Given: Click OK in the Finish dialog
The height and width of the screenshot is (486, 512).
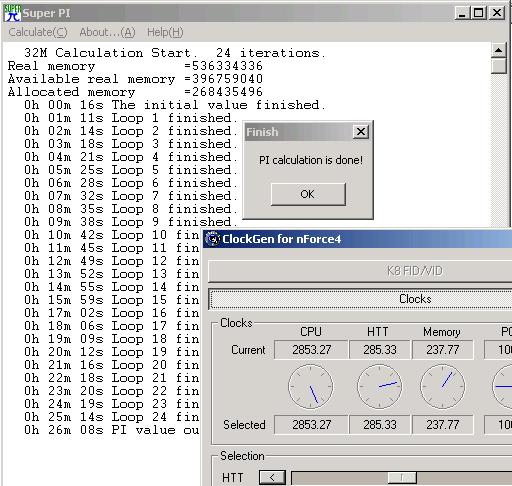Looking at the screenshot, I should pyautogui.click(x=308, y=194).
